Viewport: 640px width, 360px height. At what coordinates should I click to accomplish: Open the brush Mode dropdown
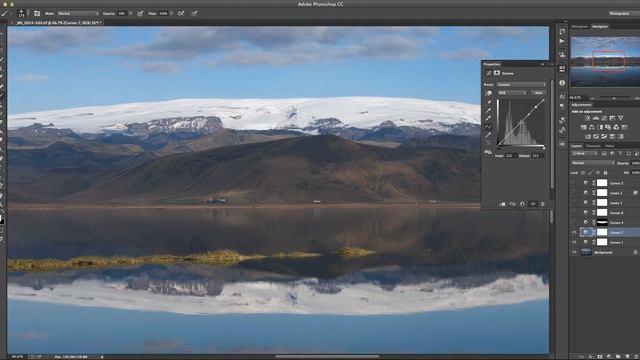tap(78, 13)
